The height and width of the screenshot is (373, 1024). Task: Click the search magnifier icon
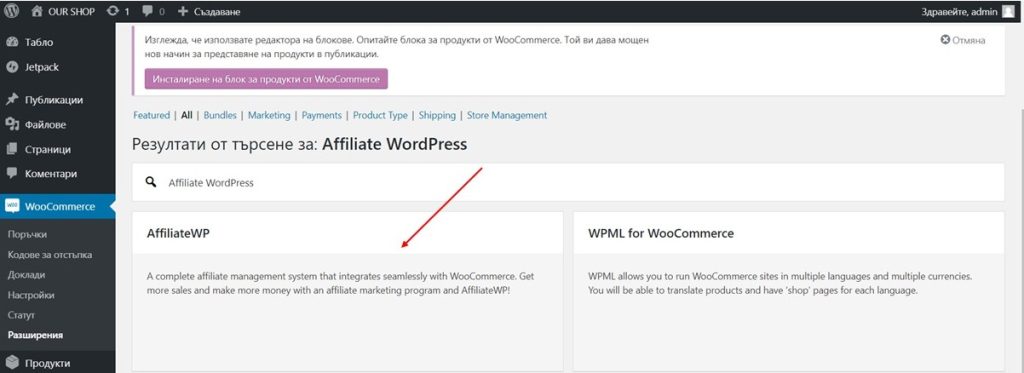151,182
